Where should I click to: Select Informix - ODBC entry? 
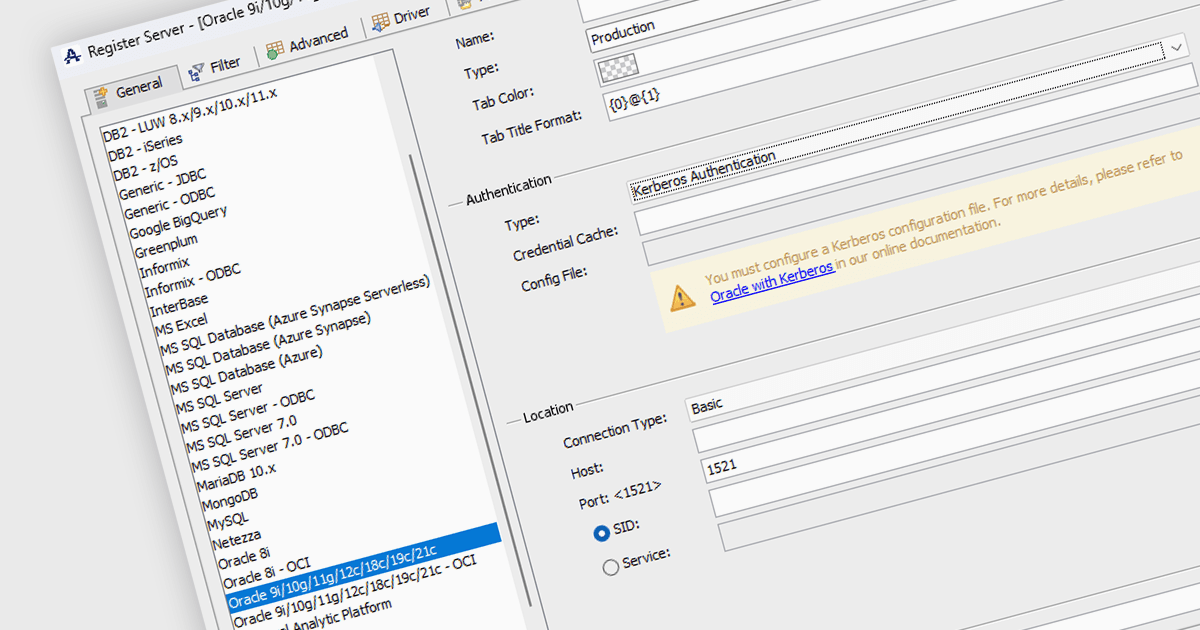click(192, 281)
